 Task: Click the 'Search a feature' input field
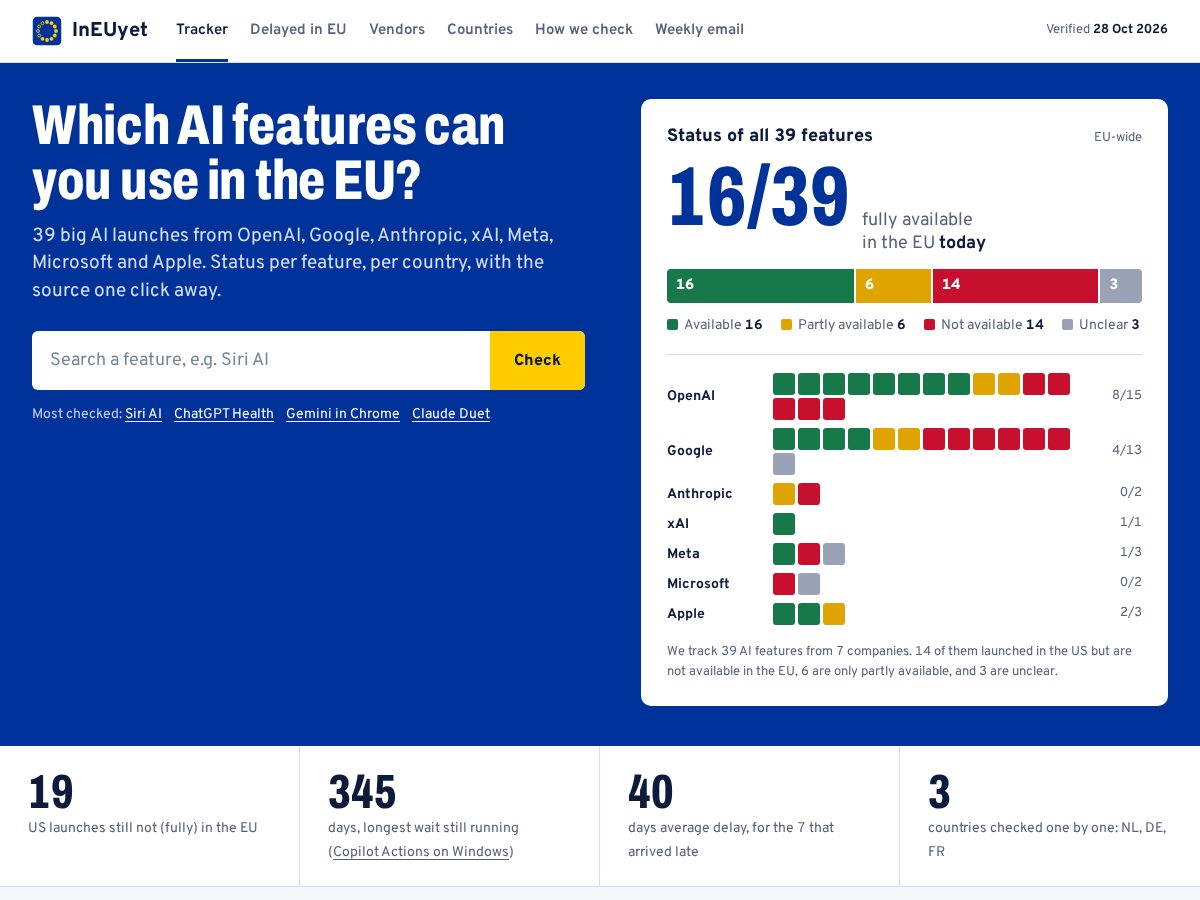[261, 360]
